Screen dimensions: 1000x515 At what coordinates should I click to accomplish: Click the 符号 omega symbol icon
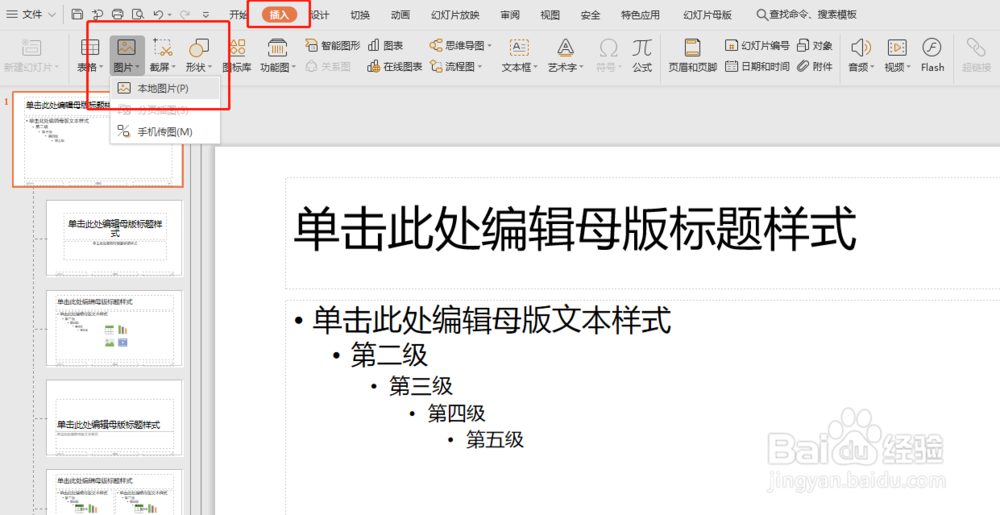[x=608, y=48]
